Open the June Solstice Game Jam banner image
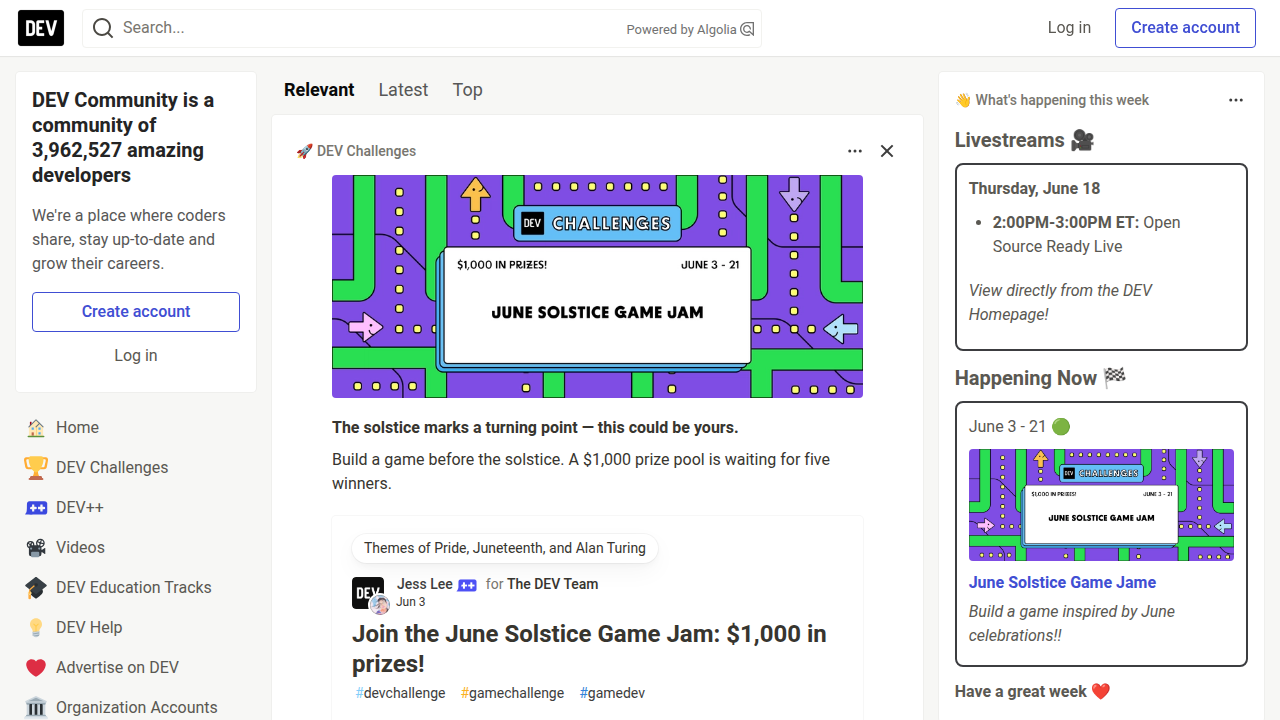The width and height of the screenshot is (1280, 720). [x=597, y=287]
